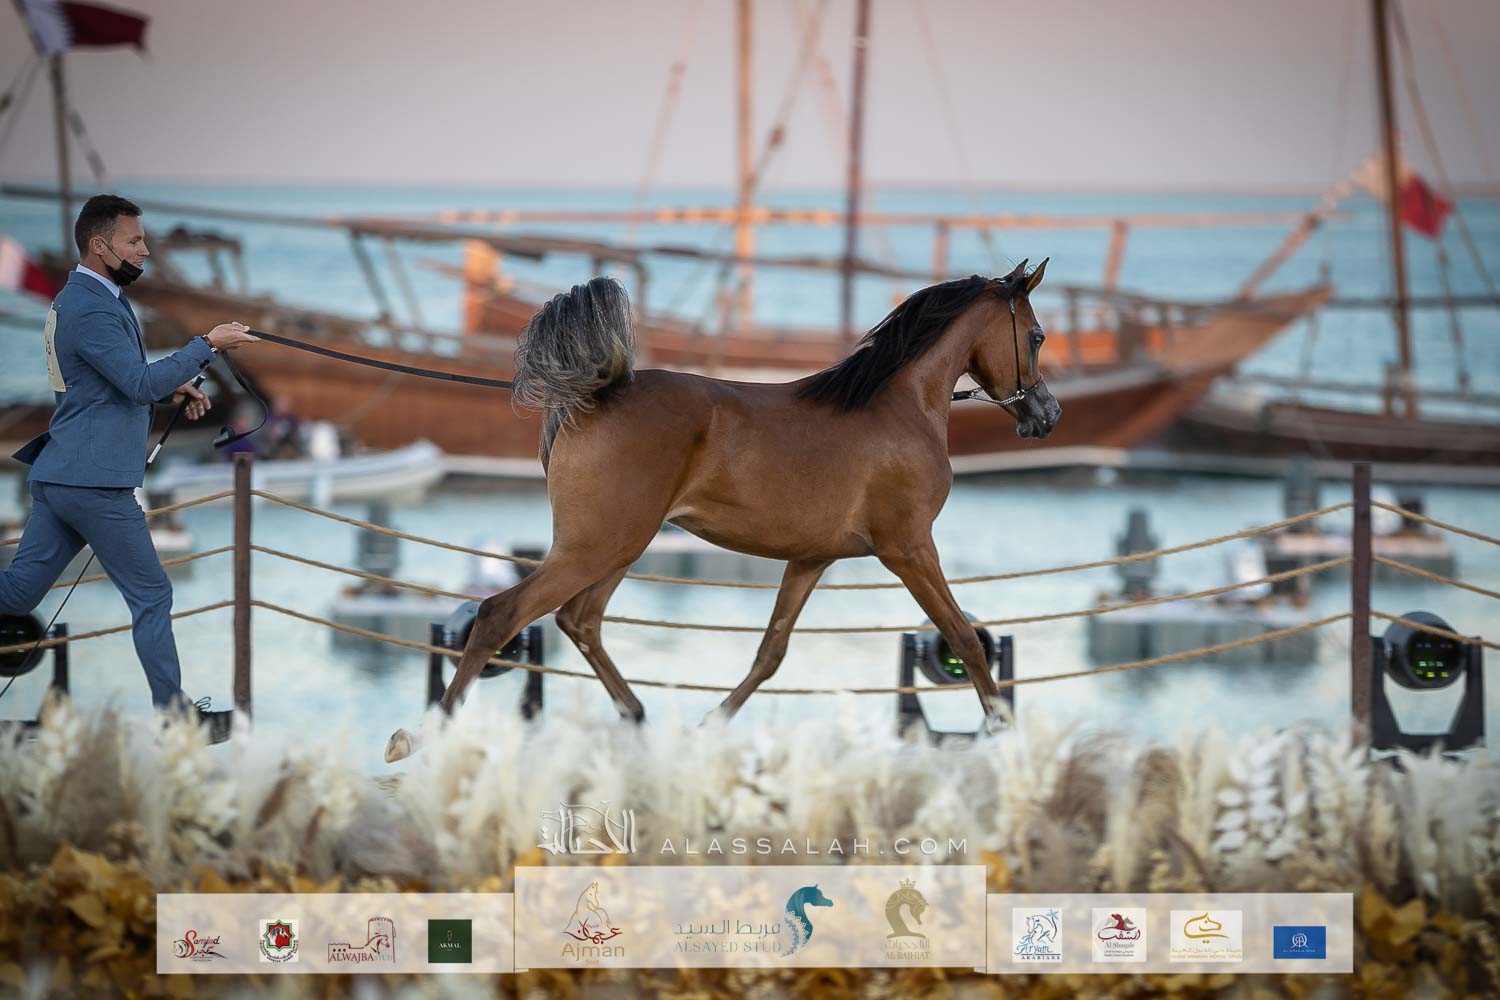Click the Al Sayed Stud logo

point(752,922)
